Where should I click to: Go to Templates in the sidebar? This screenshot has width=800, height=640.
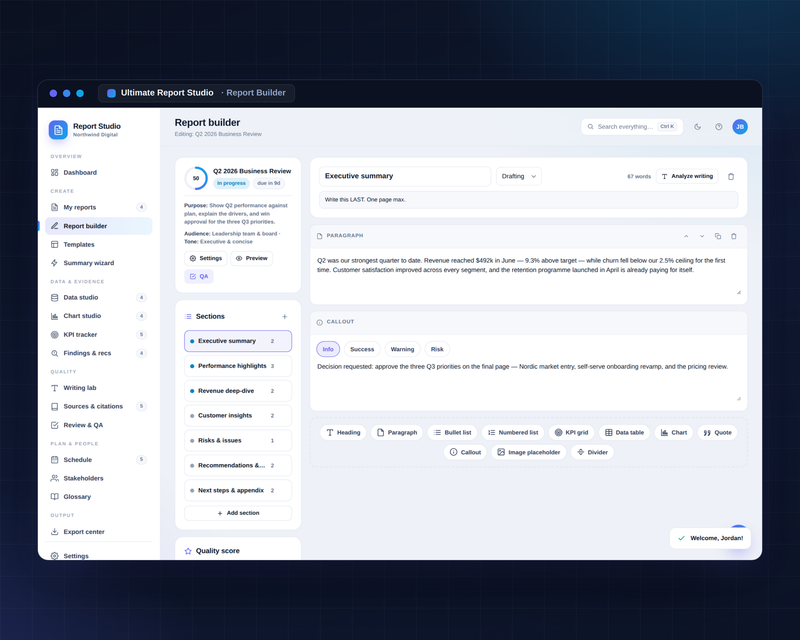[98, 244]
